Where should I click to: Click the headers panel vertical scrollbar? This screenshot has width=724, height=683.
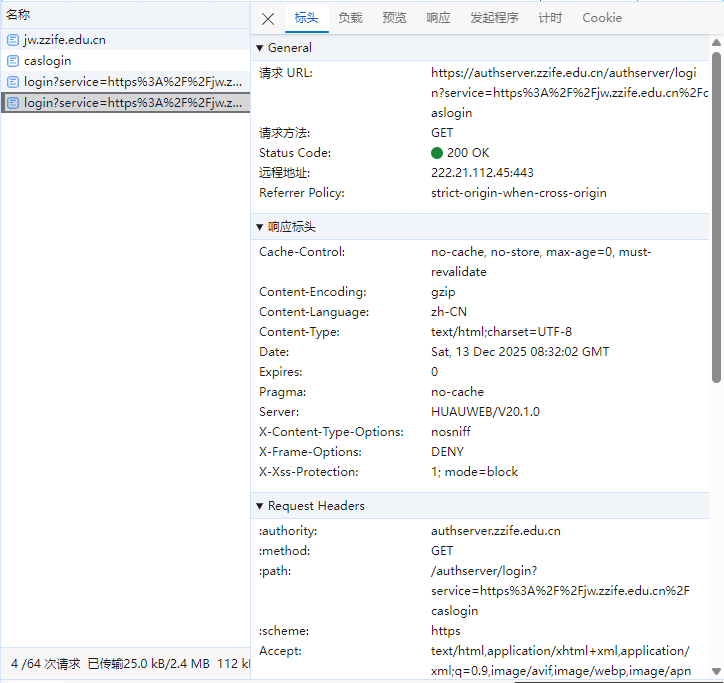(716, 210)
